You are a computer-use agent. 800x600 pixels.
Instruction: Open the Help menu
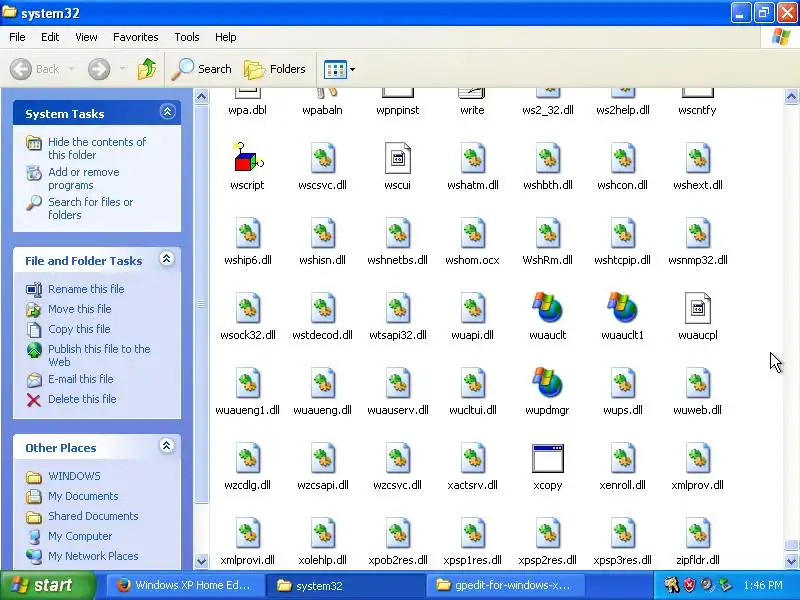click(x=226, y=37)
